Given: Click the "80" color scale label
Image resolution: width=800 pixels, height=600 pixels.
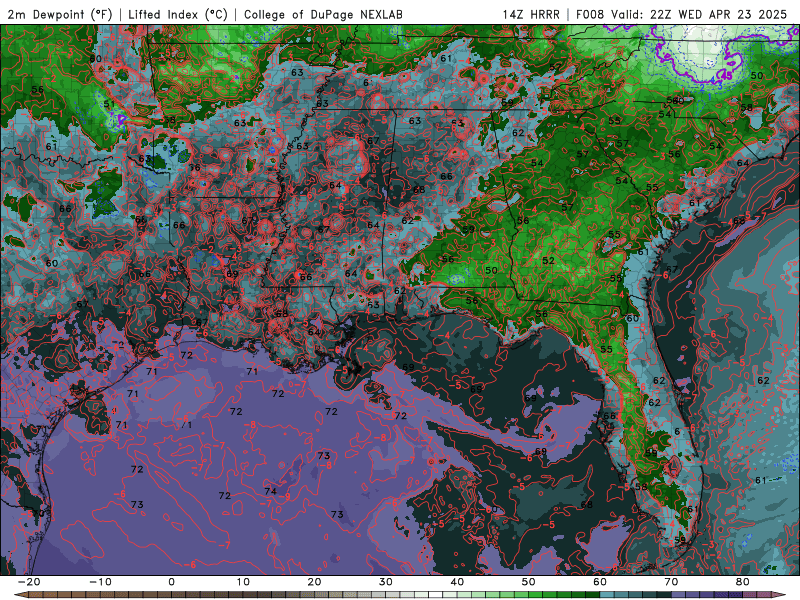Looking at the screenshot, I should (x=743, y=582).
